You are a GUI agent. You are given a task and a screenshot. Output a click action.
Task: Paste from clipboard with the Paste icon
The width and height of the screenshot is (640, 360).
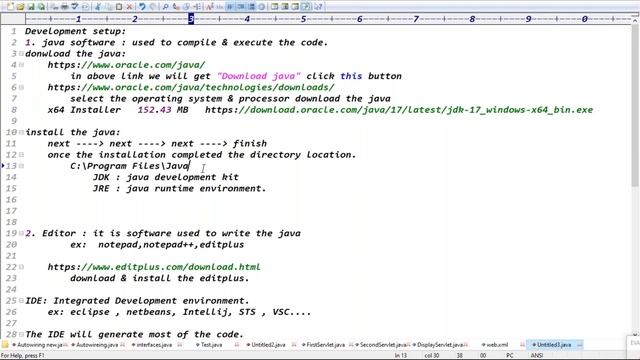pos(119,7)
